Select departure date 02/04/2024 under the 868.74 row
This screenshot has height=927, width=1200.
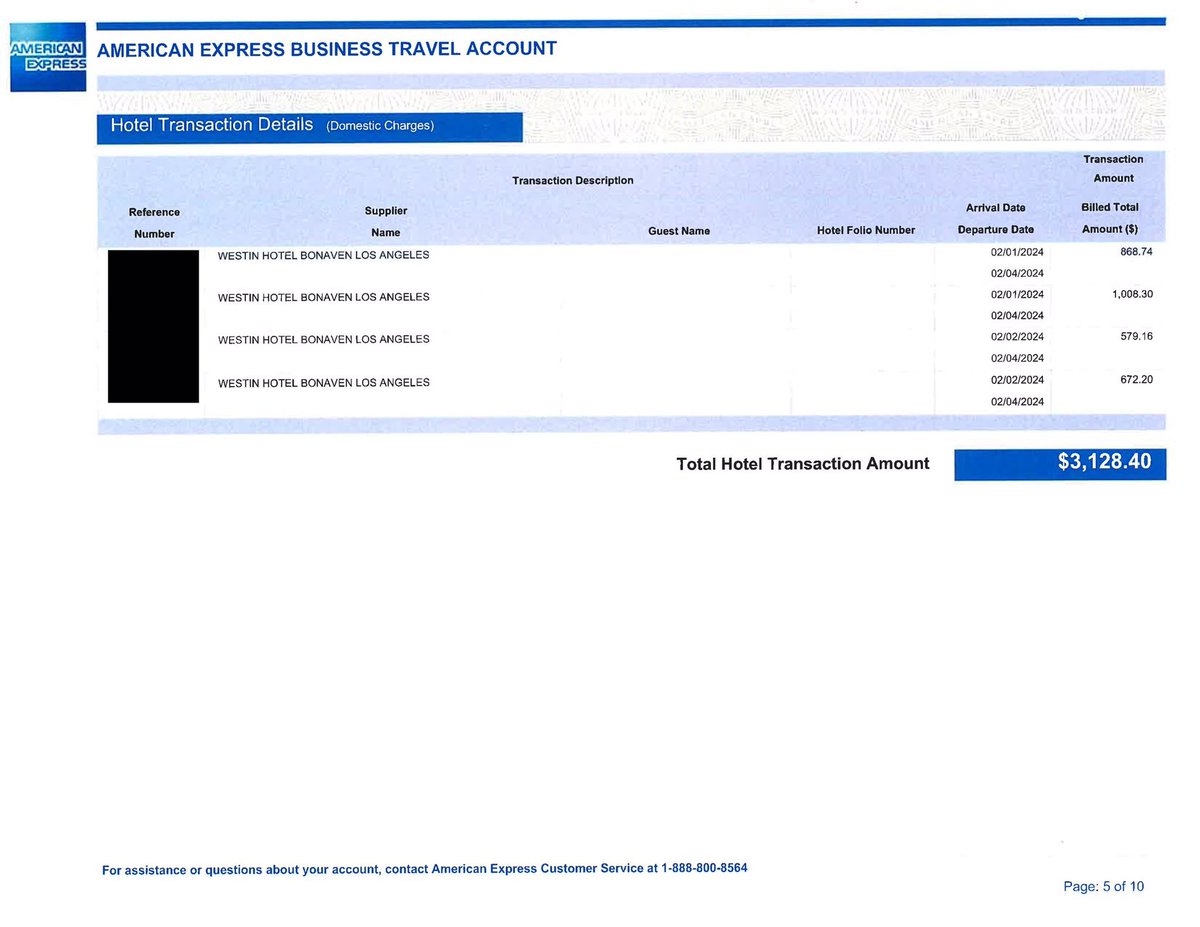(1017, 273)
